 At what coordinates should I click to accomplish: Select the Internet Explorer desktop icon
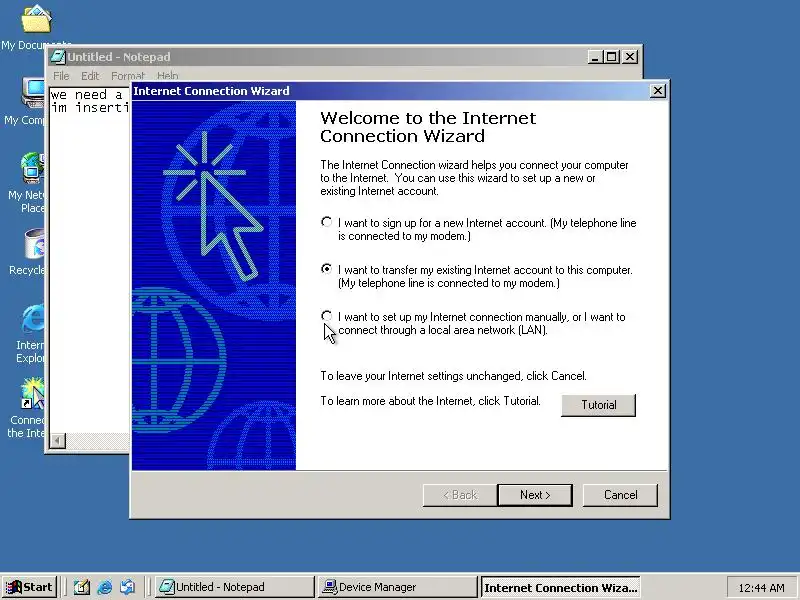click(30, 334)
